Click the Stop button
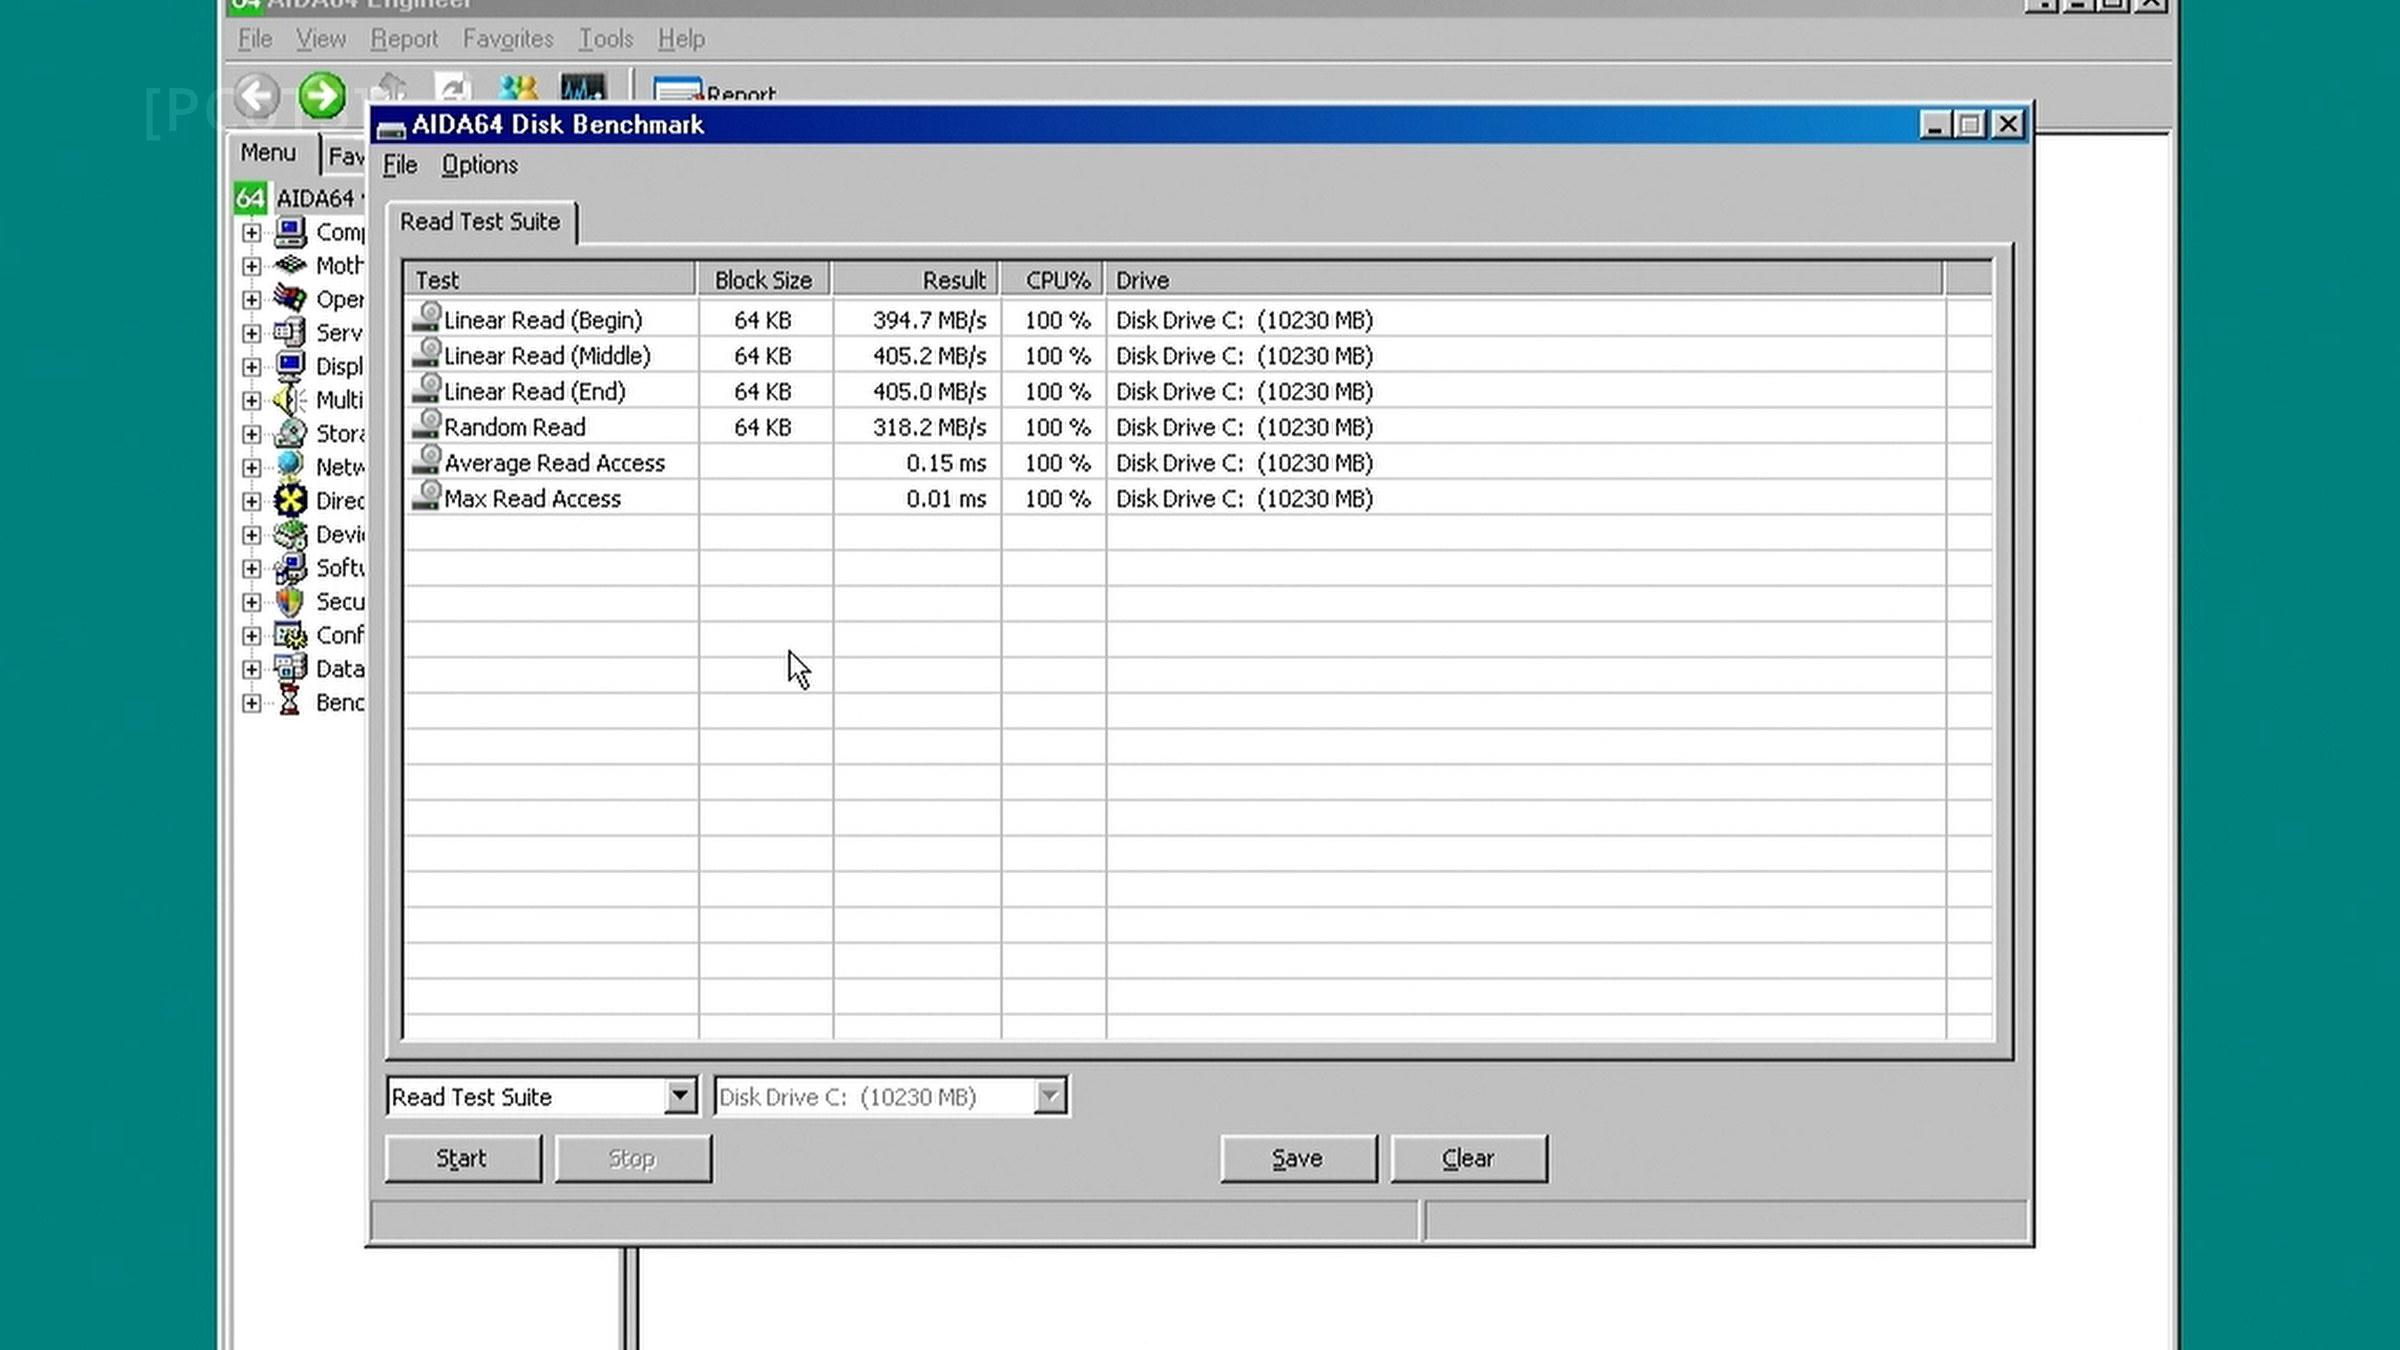Image resolution: width=2400 pixels, height=1350 pixels. point(633,1158)
